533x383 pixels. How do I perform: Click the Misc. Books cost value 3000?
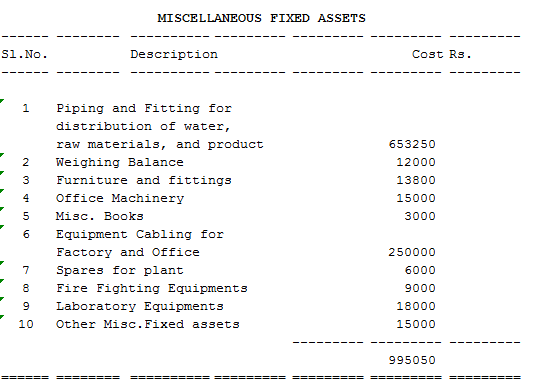[x=420, y=216]
